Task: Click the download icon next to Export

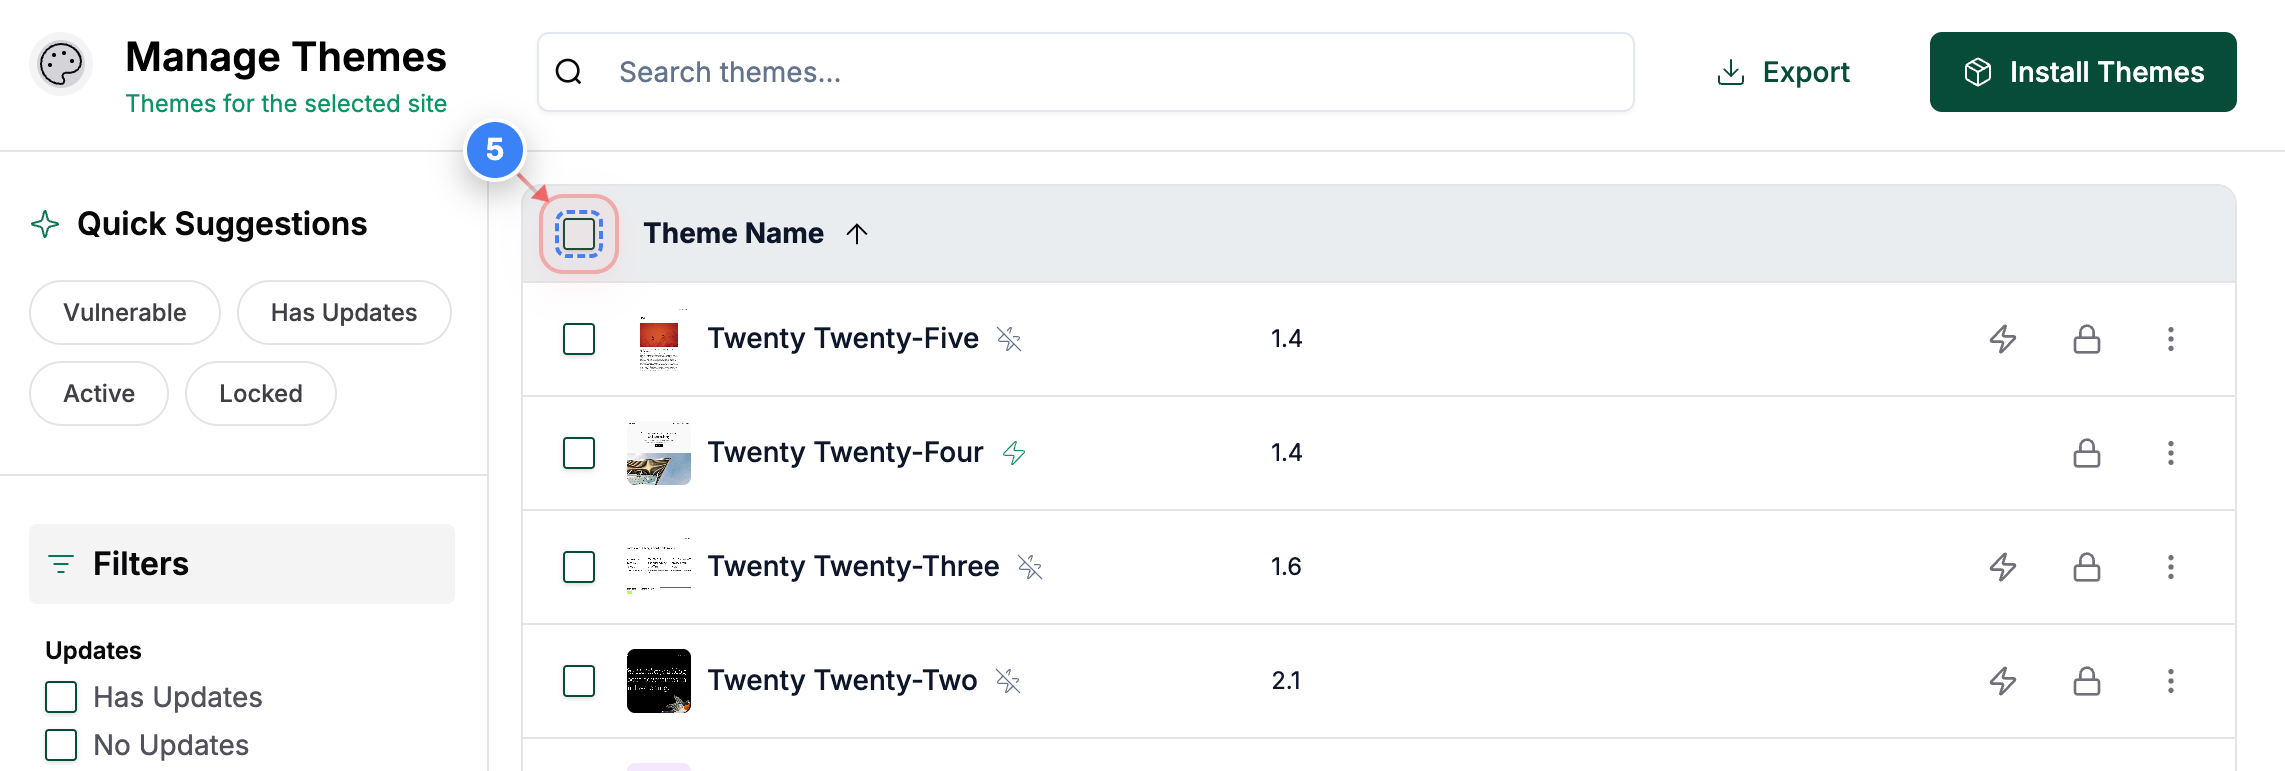Action: [1729, 71]
